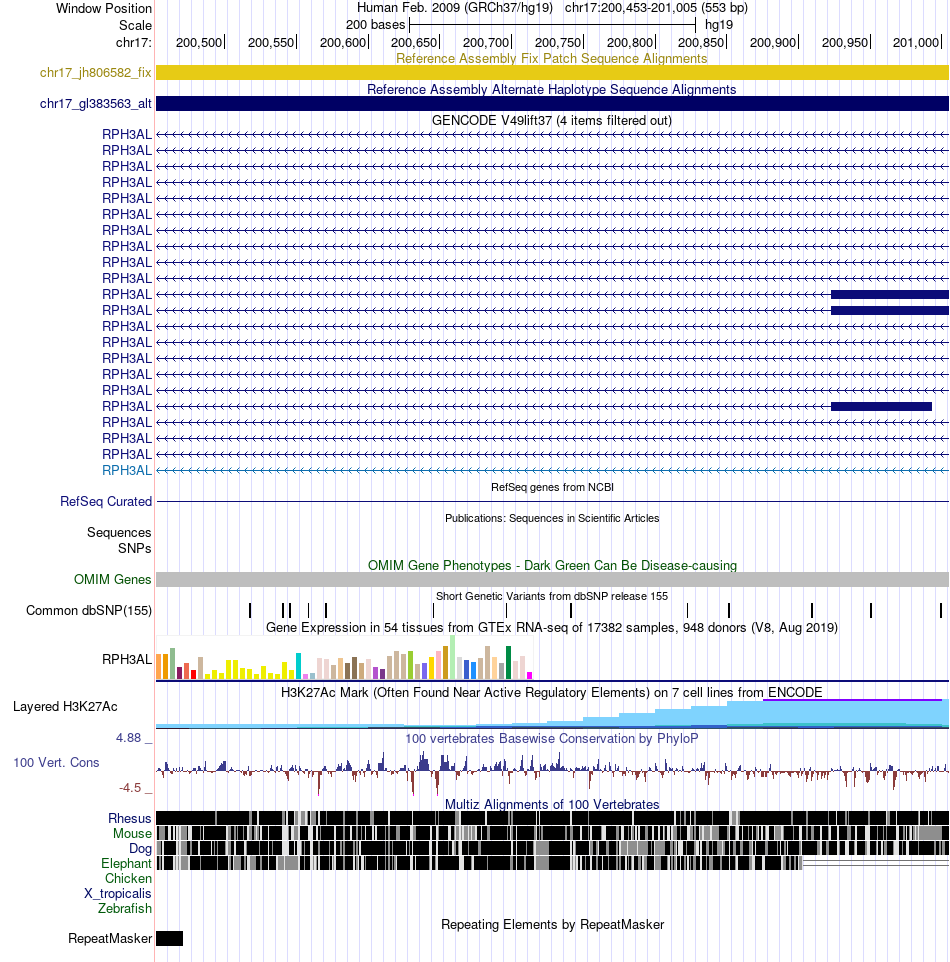
Task: Click the Elephant alignment row label
Action: (x=126, y=863)
